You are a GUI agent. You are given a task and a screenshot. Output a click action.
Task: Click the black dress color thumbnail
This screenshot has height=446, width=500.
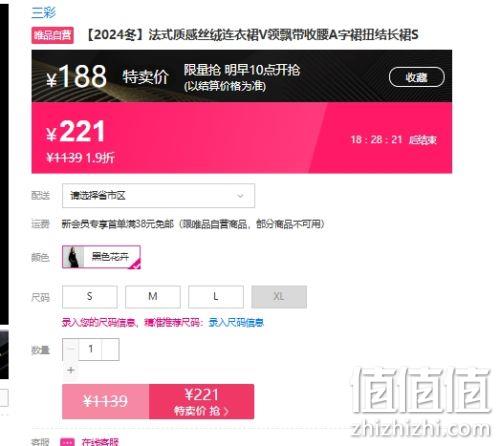[x=73, y=257]
